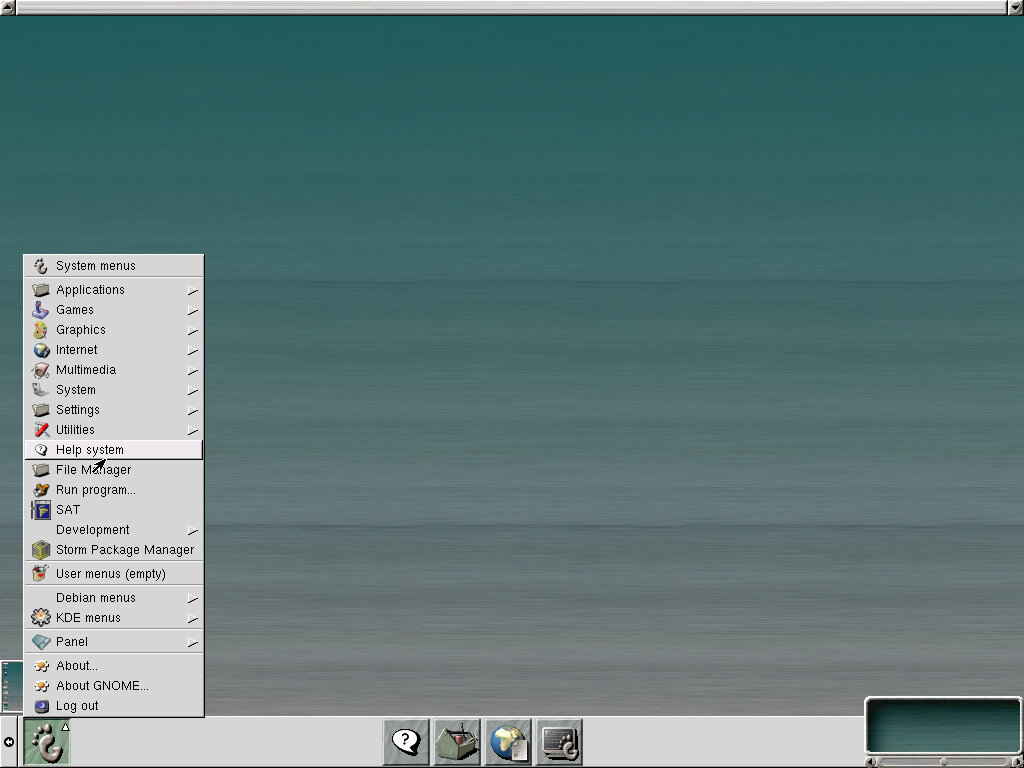The height and width of the screenshot is (768, 1024).
Task: Click the top-right corner scroll arrow
Action: tap(1015, 7)
